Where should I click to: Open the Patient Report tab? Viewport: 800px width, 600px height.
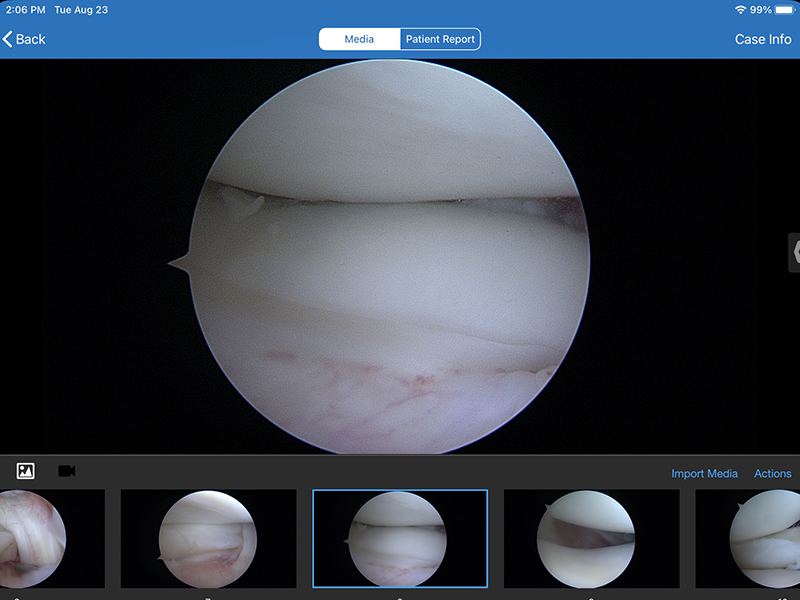440,39
